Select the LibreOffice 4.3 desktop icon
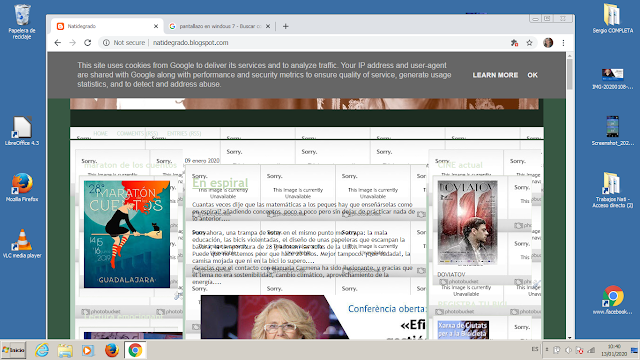This screenshot has height=360, width=640. pyautogui.click(x=22, y=131)
